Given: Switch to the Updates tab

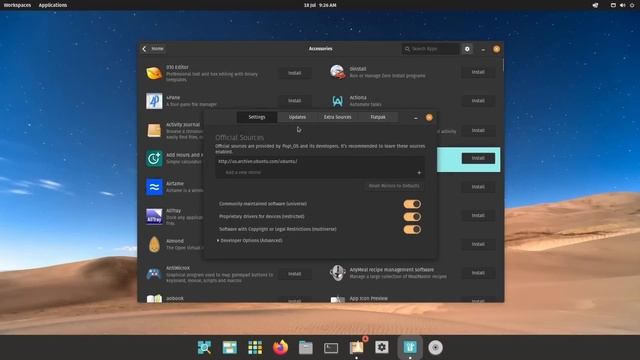Looking at the screenshot, I should tap(297, 117).
